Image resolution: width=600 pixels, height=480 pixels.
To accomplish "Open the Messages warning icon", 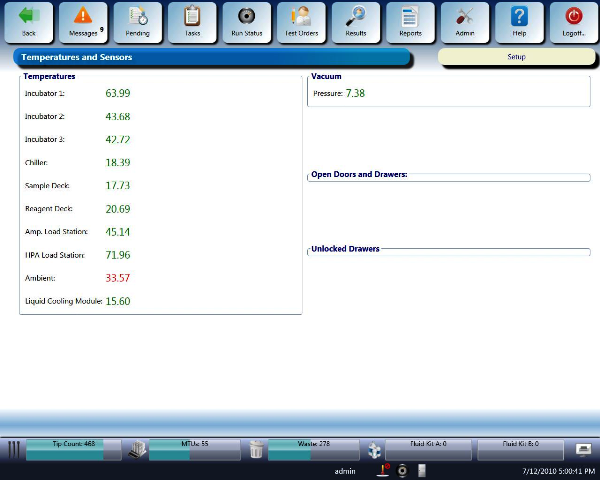I will click(83, 22).
